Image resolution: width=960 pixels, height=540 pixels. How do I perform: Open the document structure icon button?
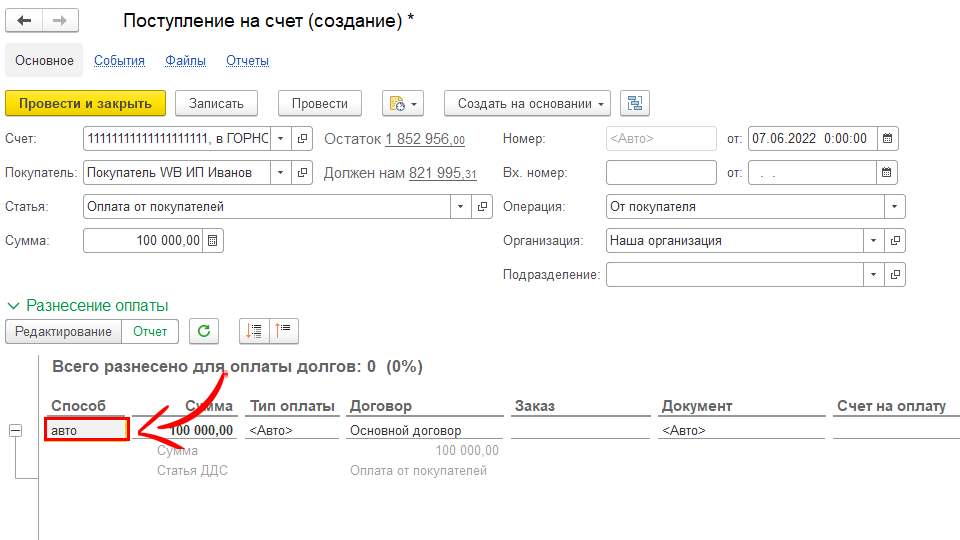point(635,103)
